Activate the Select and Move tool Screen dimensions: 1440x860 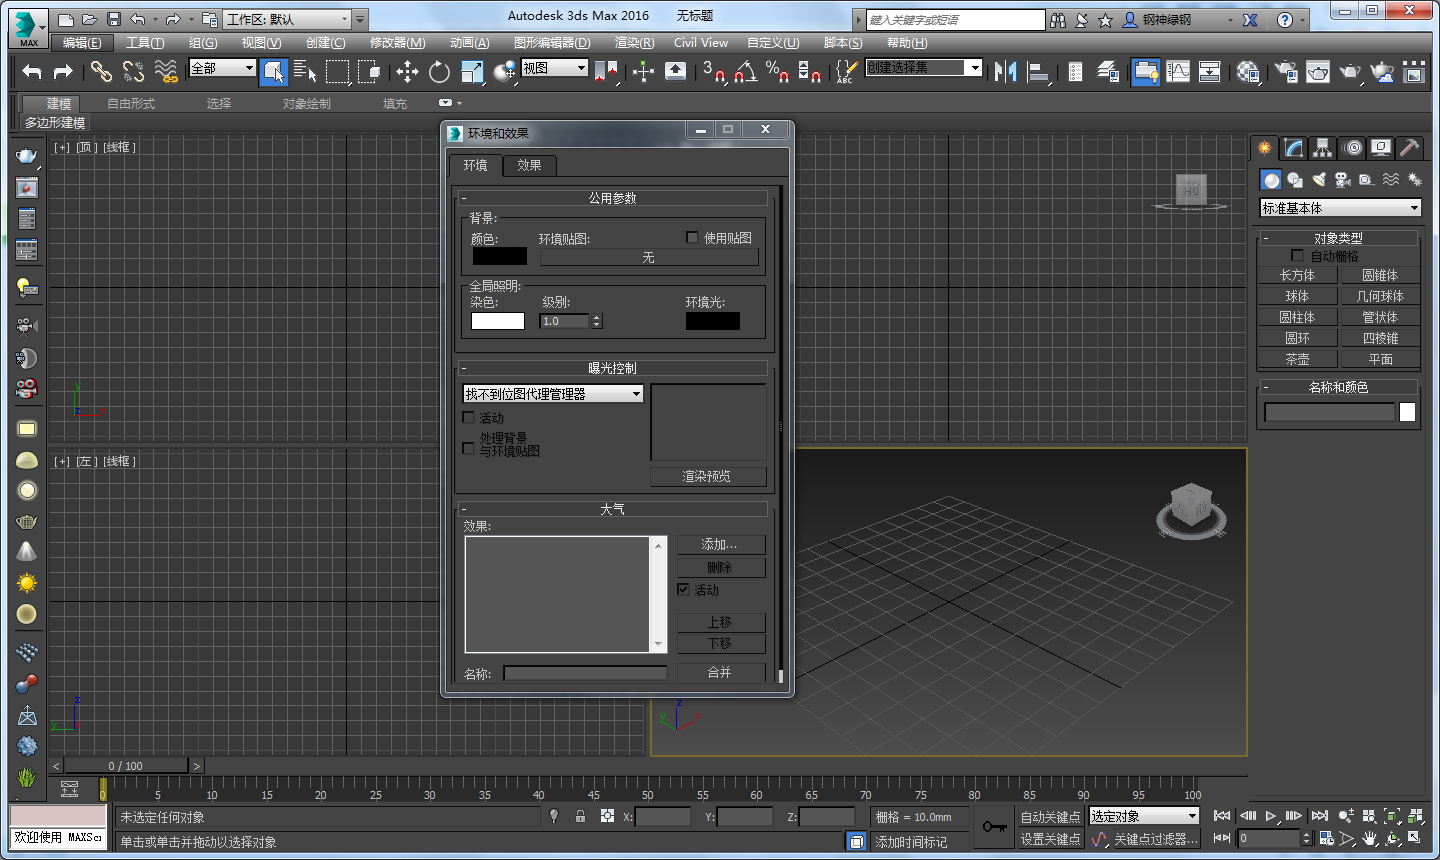407,71
